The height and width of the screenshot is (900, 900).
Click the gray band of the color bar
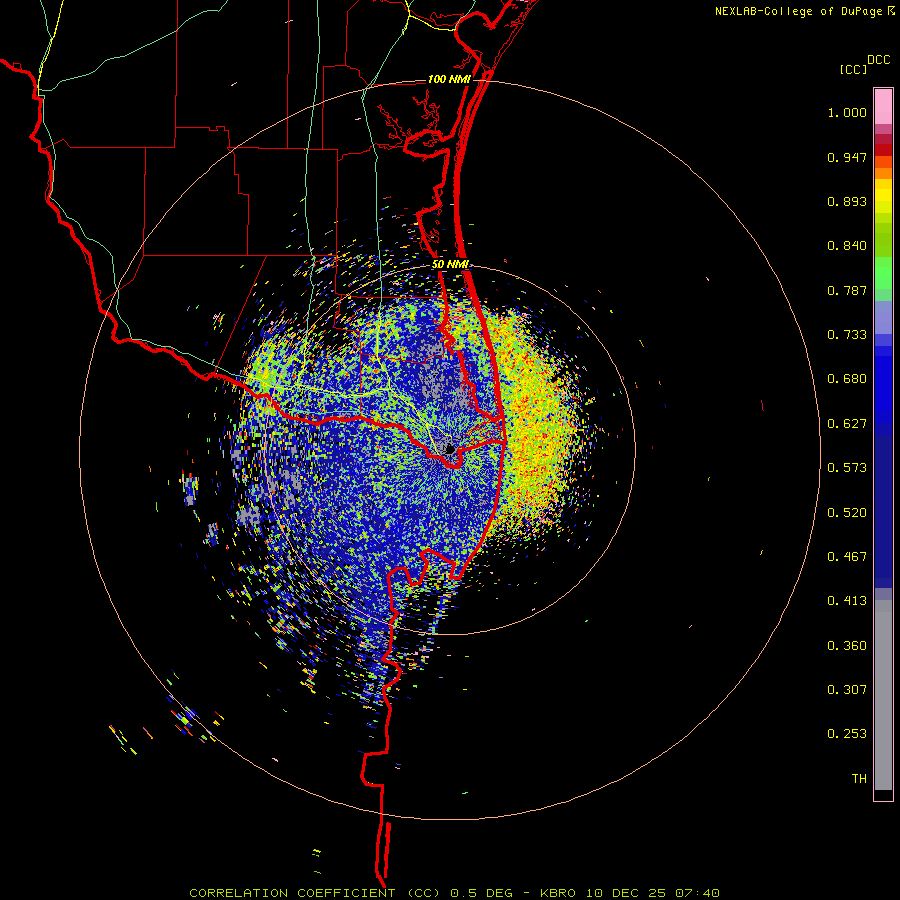pos(883,695)
